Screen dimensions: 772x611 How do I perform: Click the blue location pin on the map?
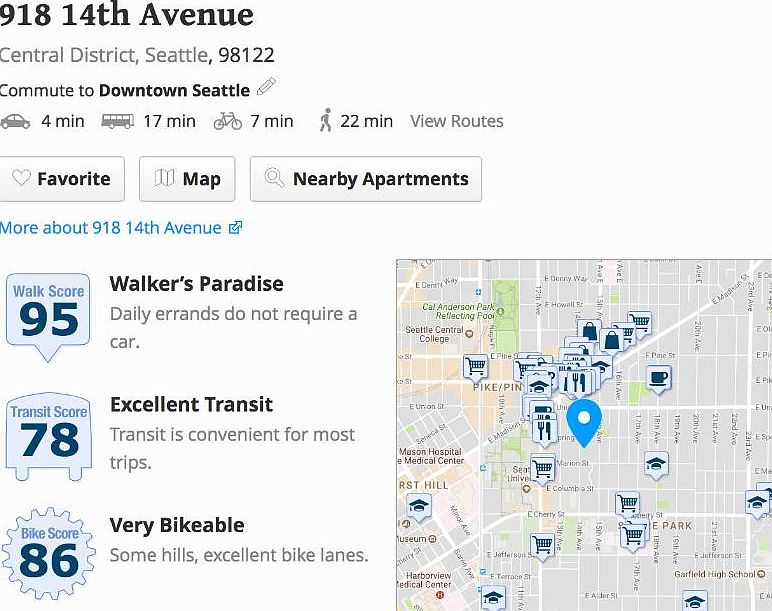click(583, 423)
